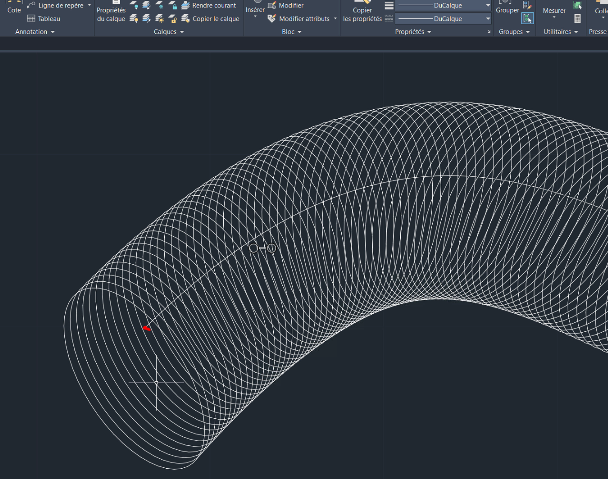Click the red grip point on helix

(x=146, y=327)
